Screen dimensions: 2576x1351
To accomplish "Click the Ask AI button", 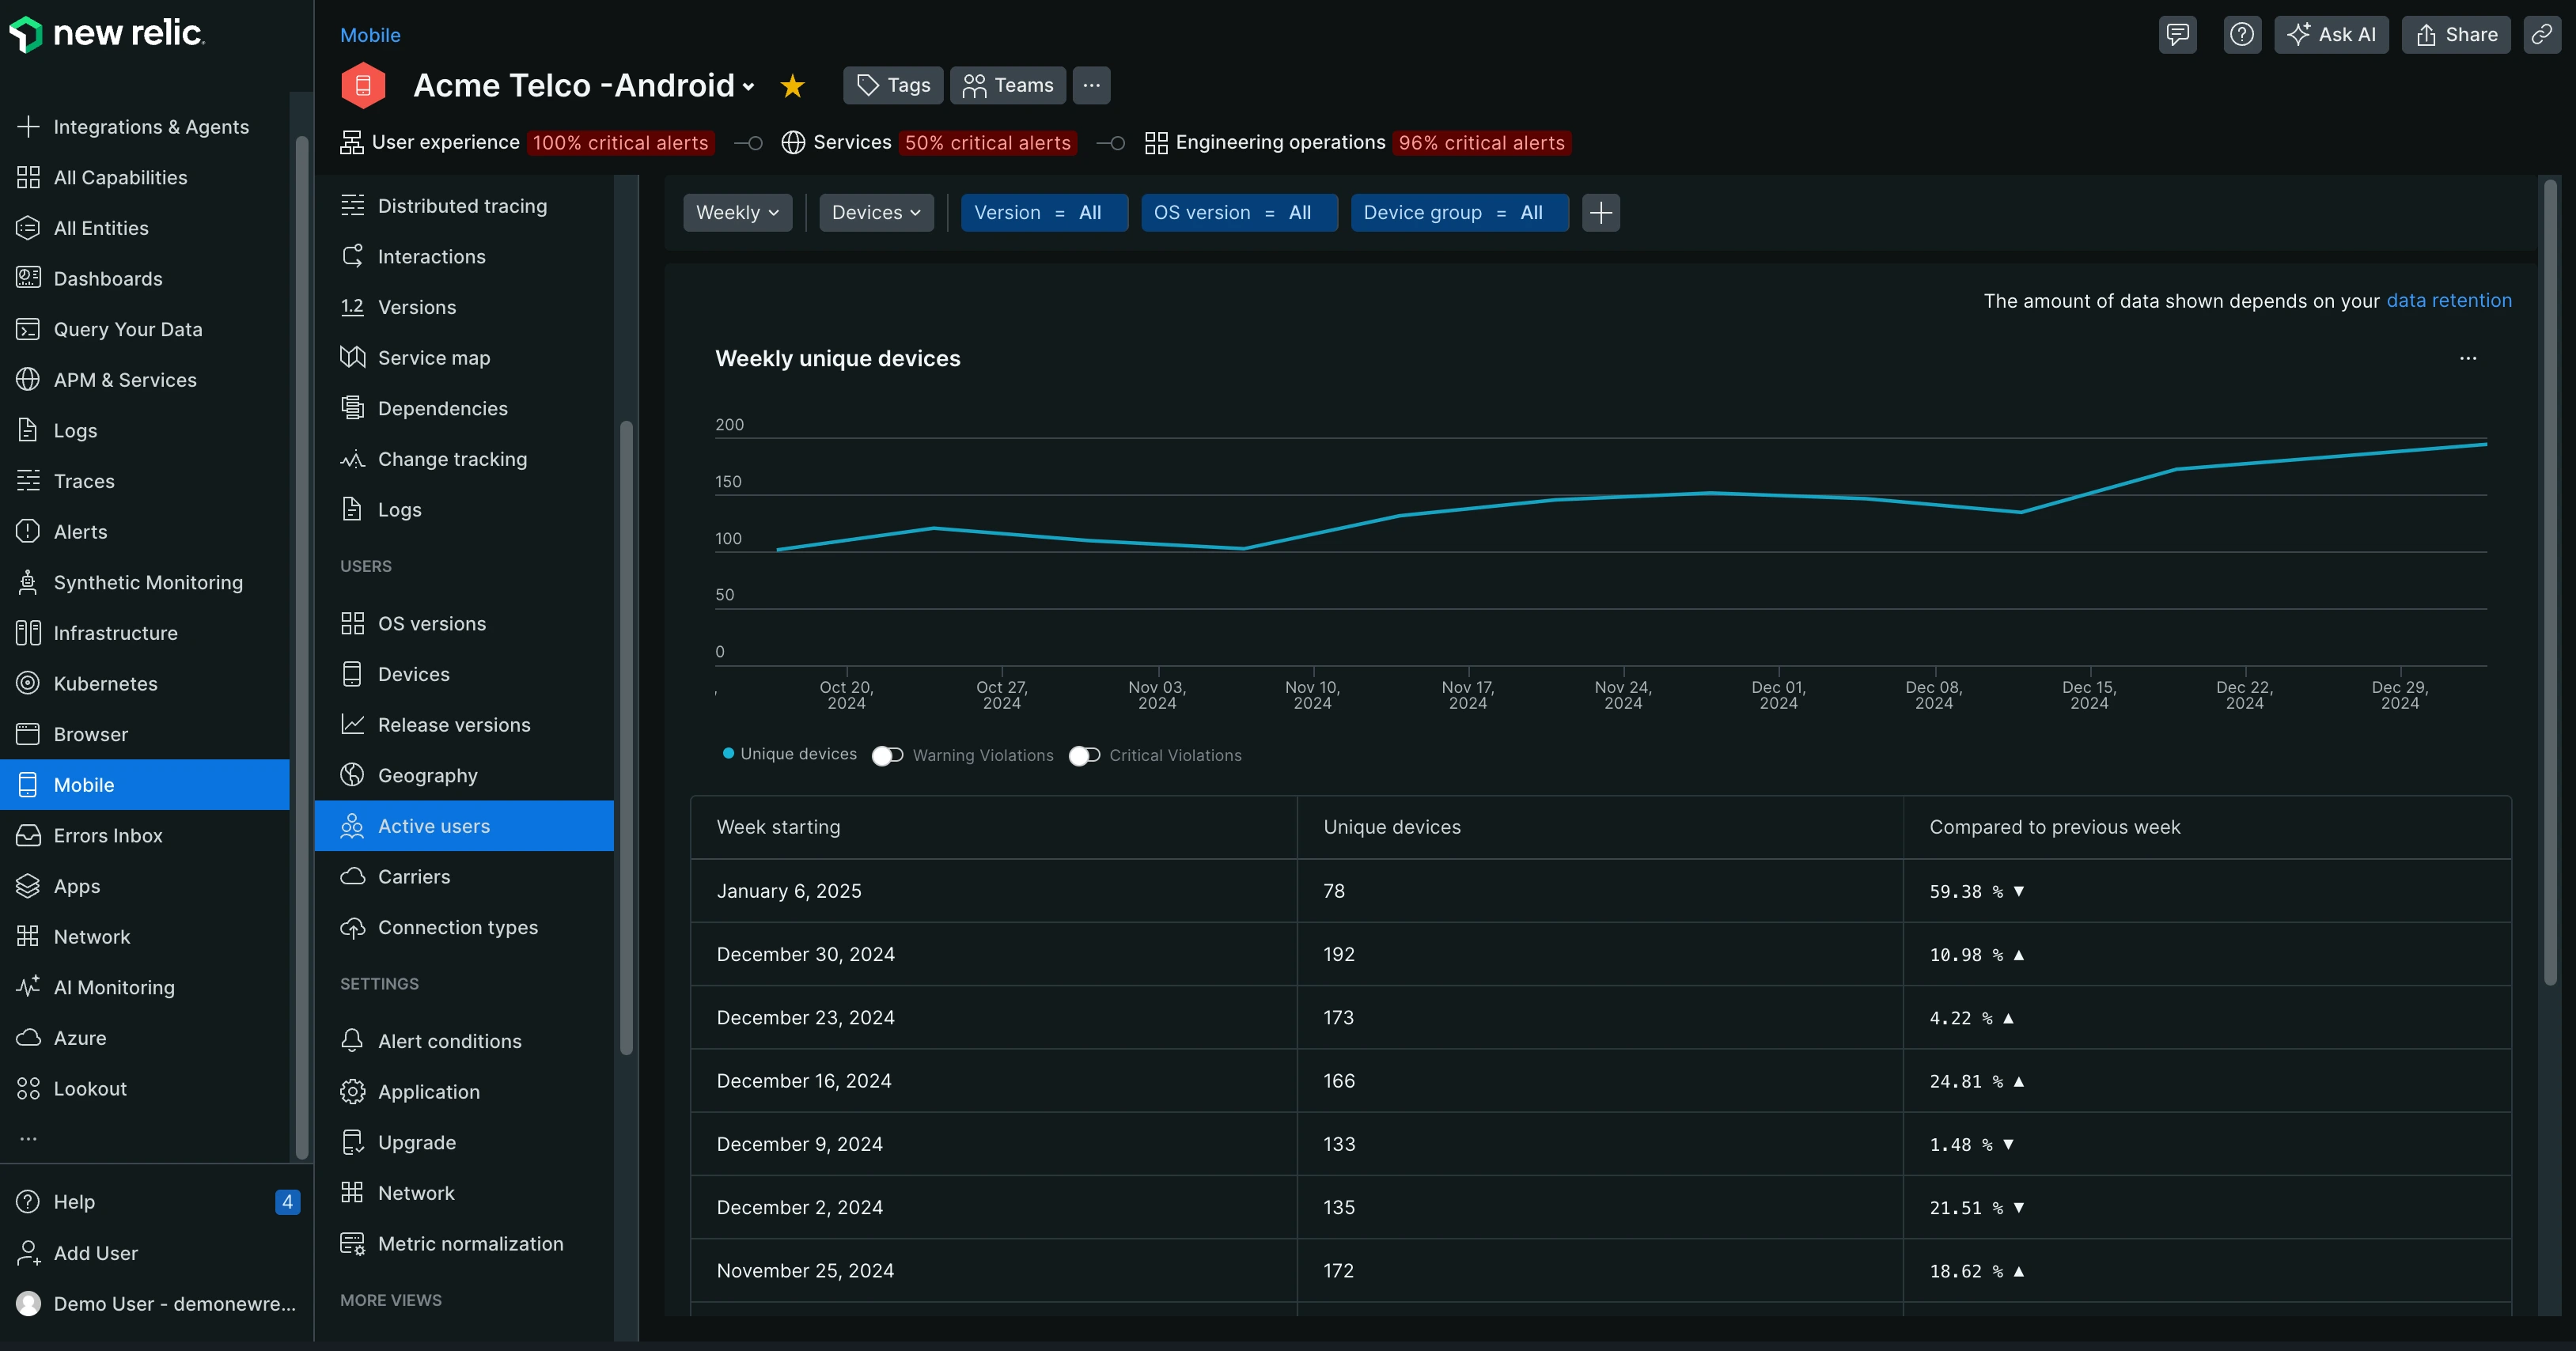I will 2331,35.
